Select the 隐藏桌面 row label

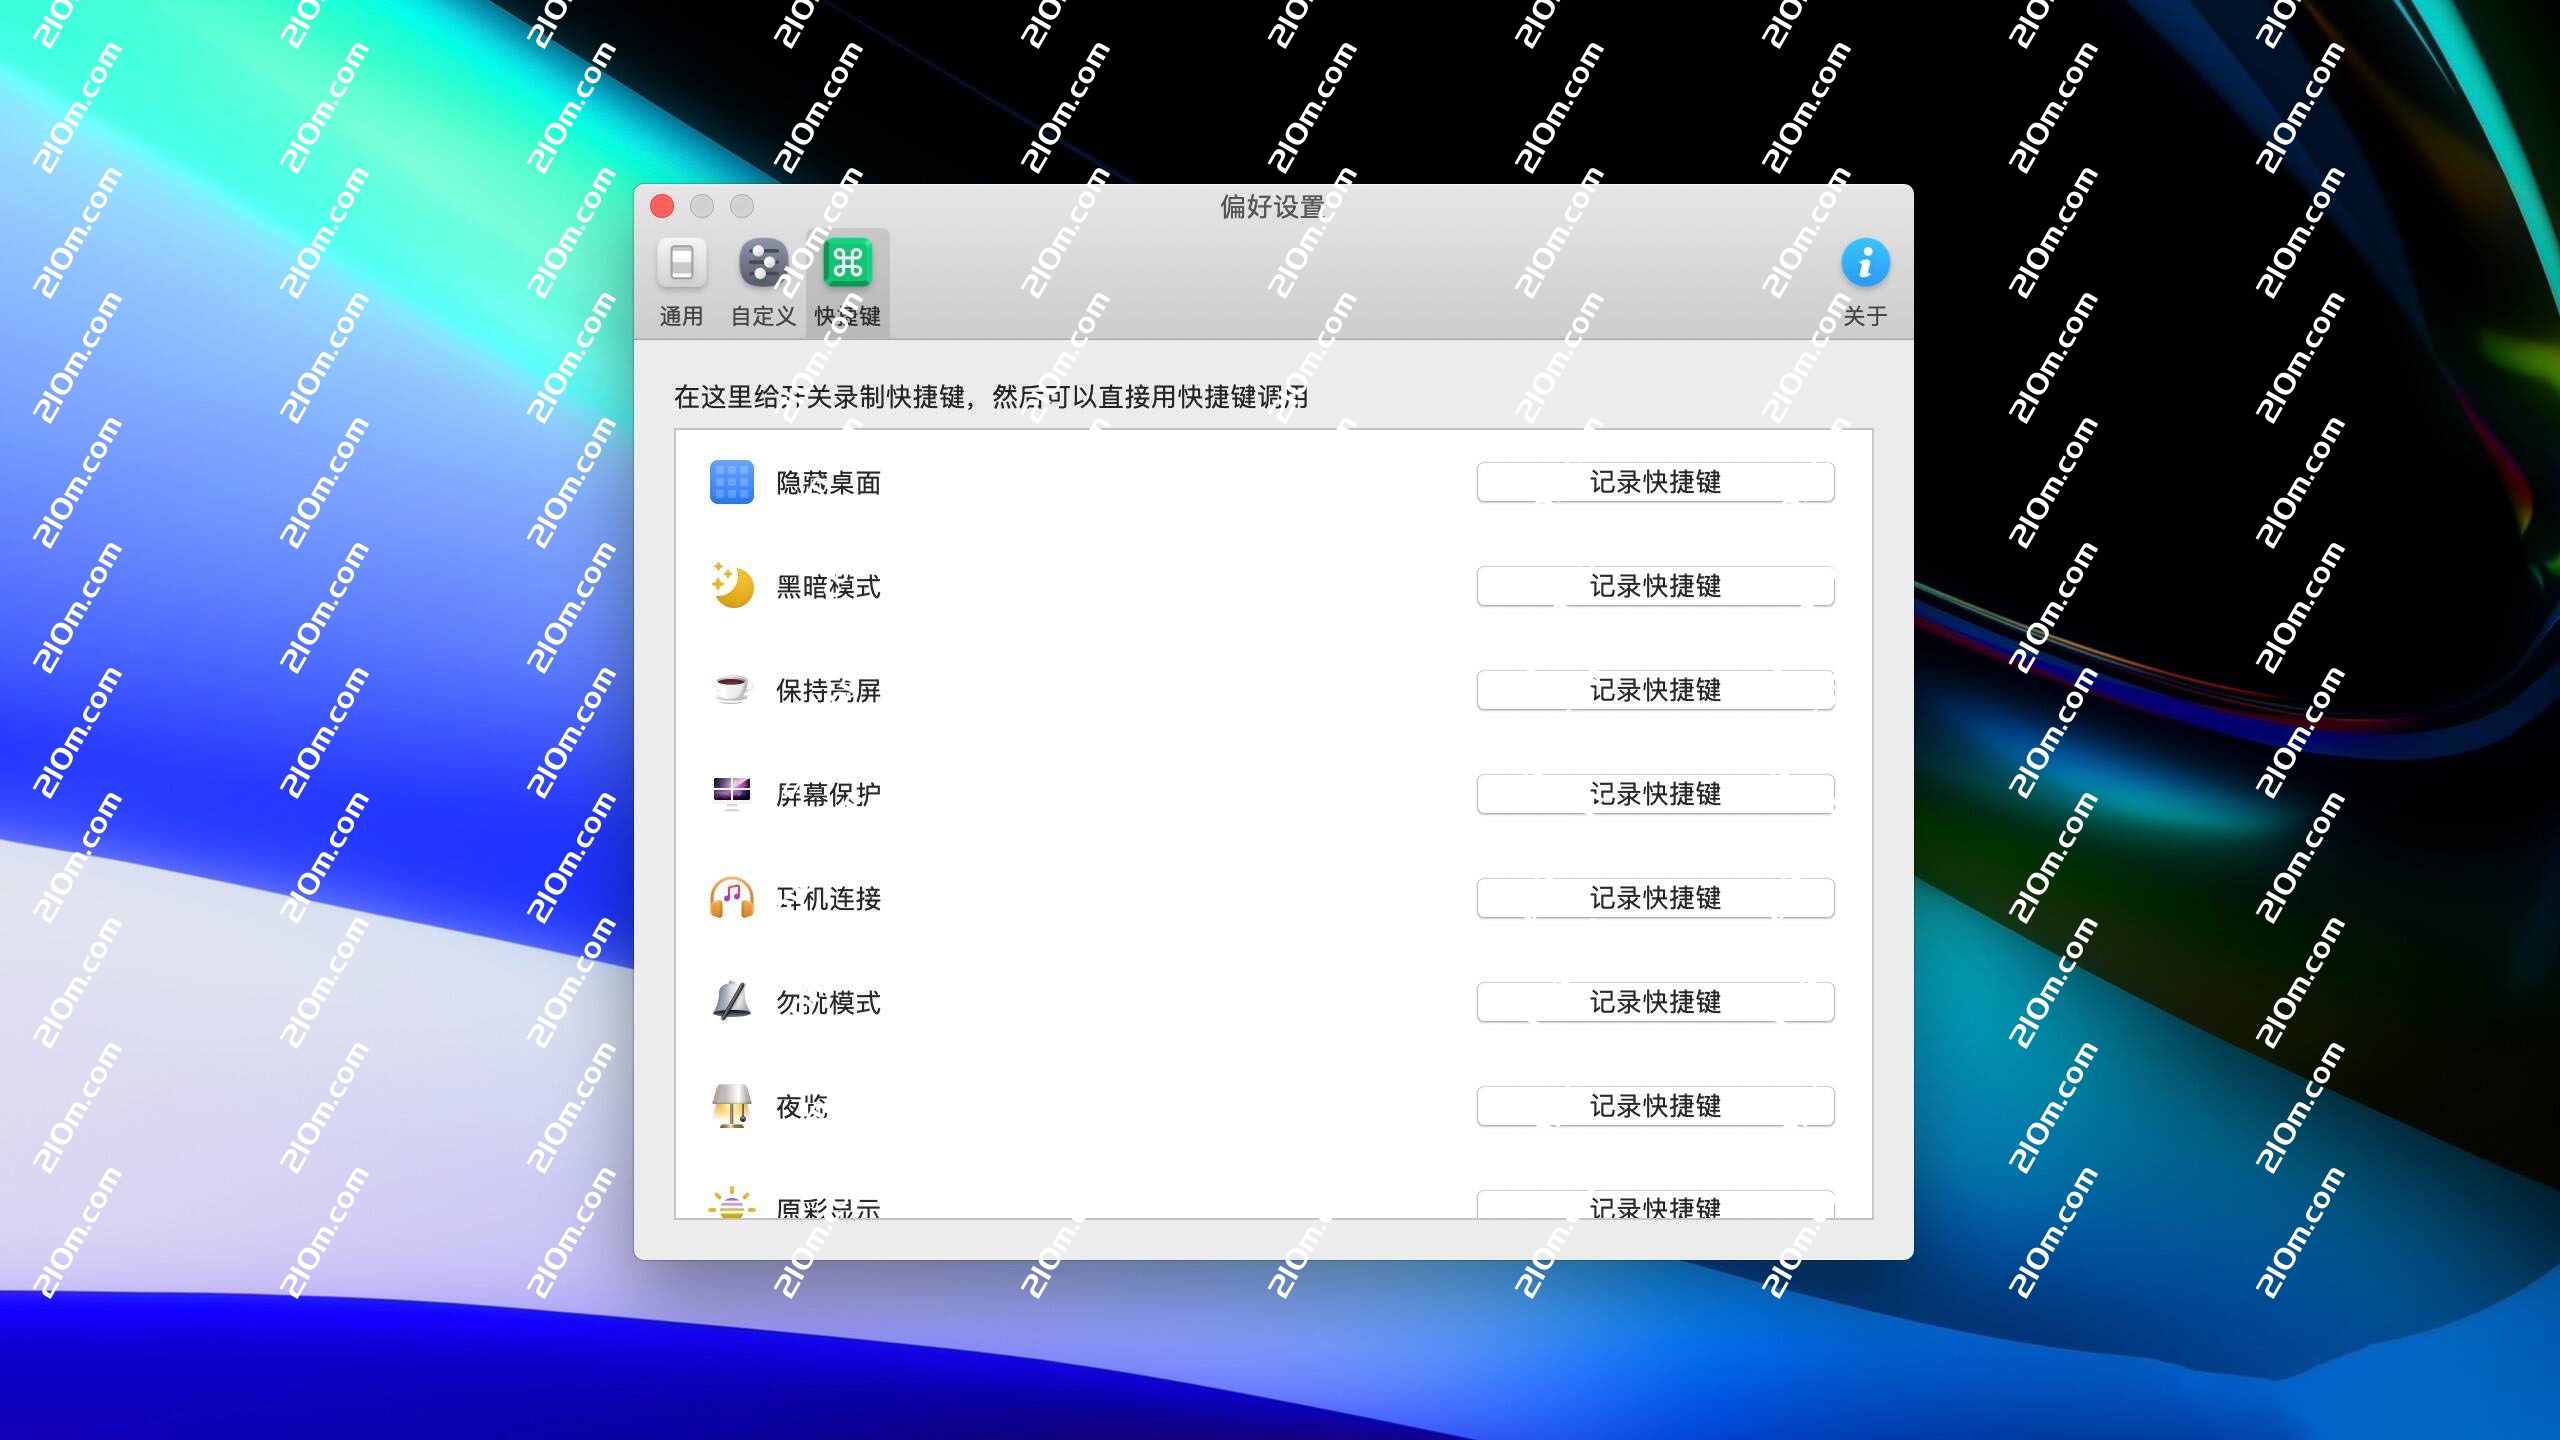(x=828, y=483)
